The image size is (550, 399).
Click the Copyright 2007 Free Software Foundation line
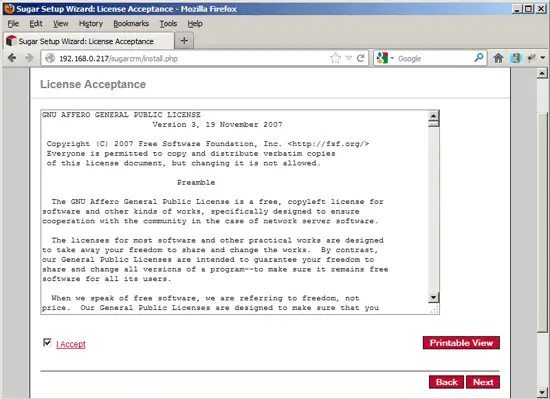click(x=208, y=144)
